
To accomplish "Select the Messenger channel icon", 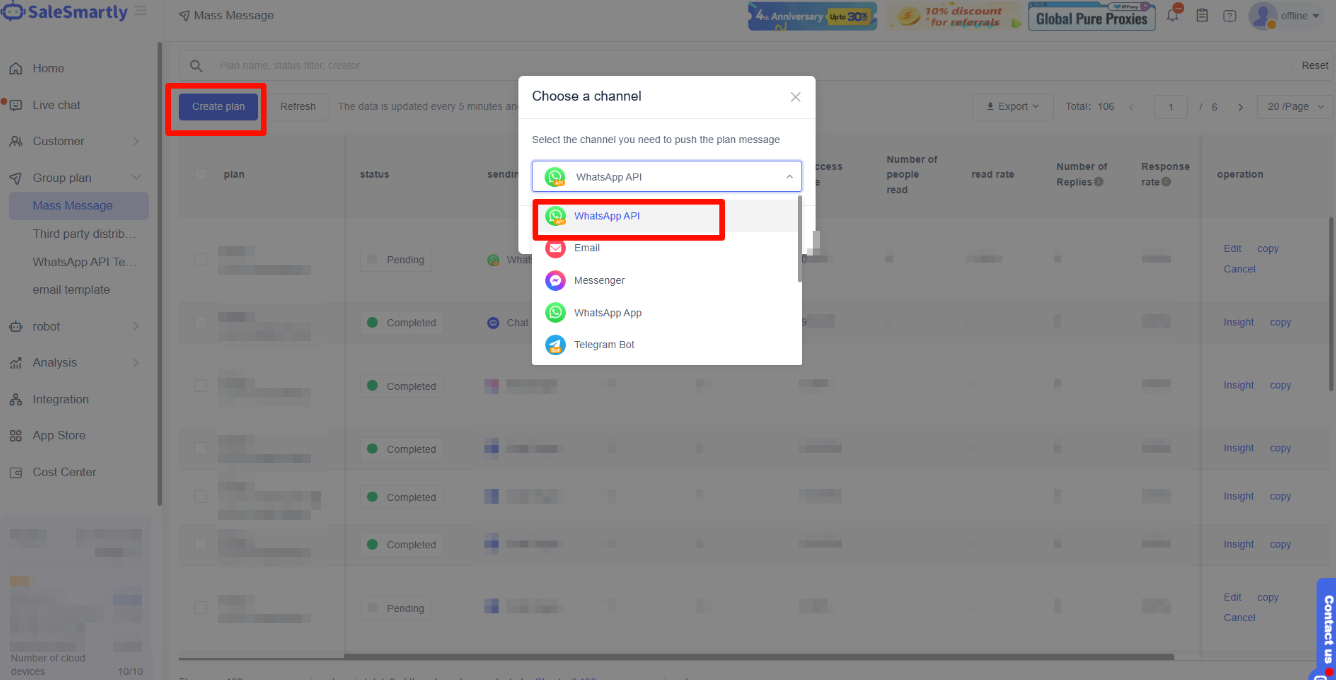I will tap(555, 281).
